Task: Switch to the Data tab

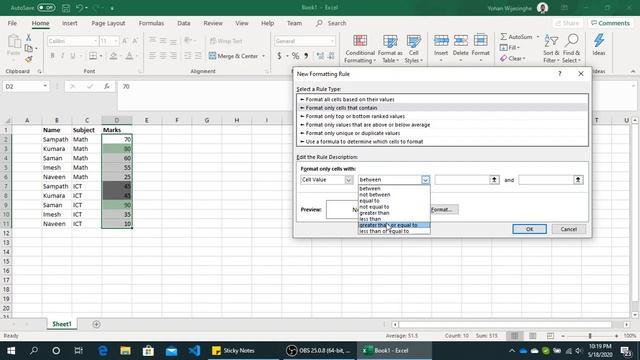Action: pos(184,23)
